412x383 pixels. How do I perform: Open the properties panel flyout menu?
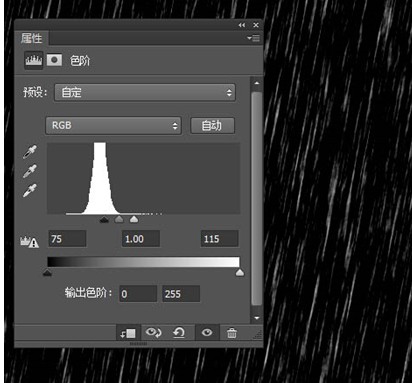pos(254,38)
